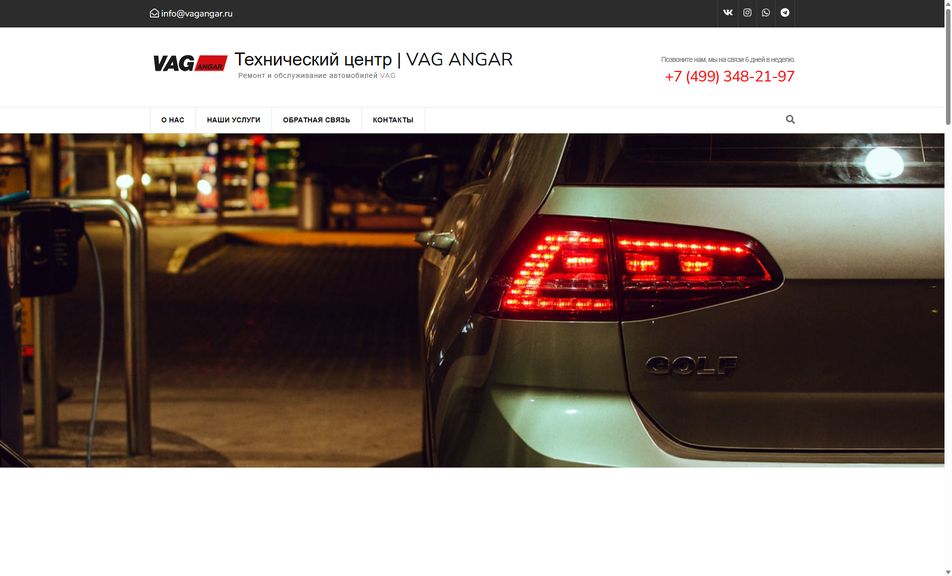
Task: Click the envelope icon beside the email address
Action: [x=154, y=13]
